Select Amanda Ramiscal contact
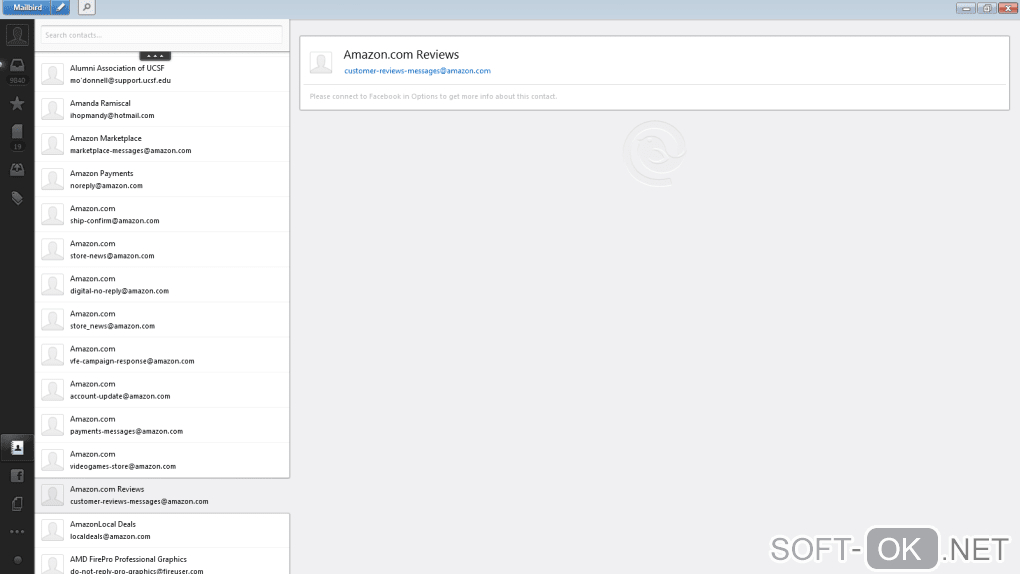 162,109
